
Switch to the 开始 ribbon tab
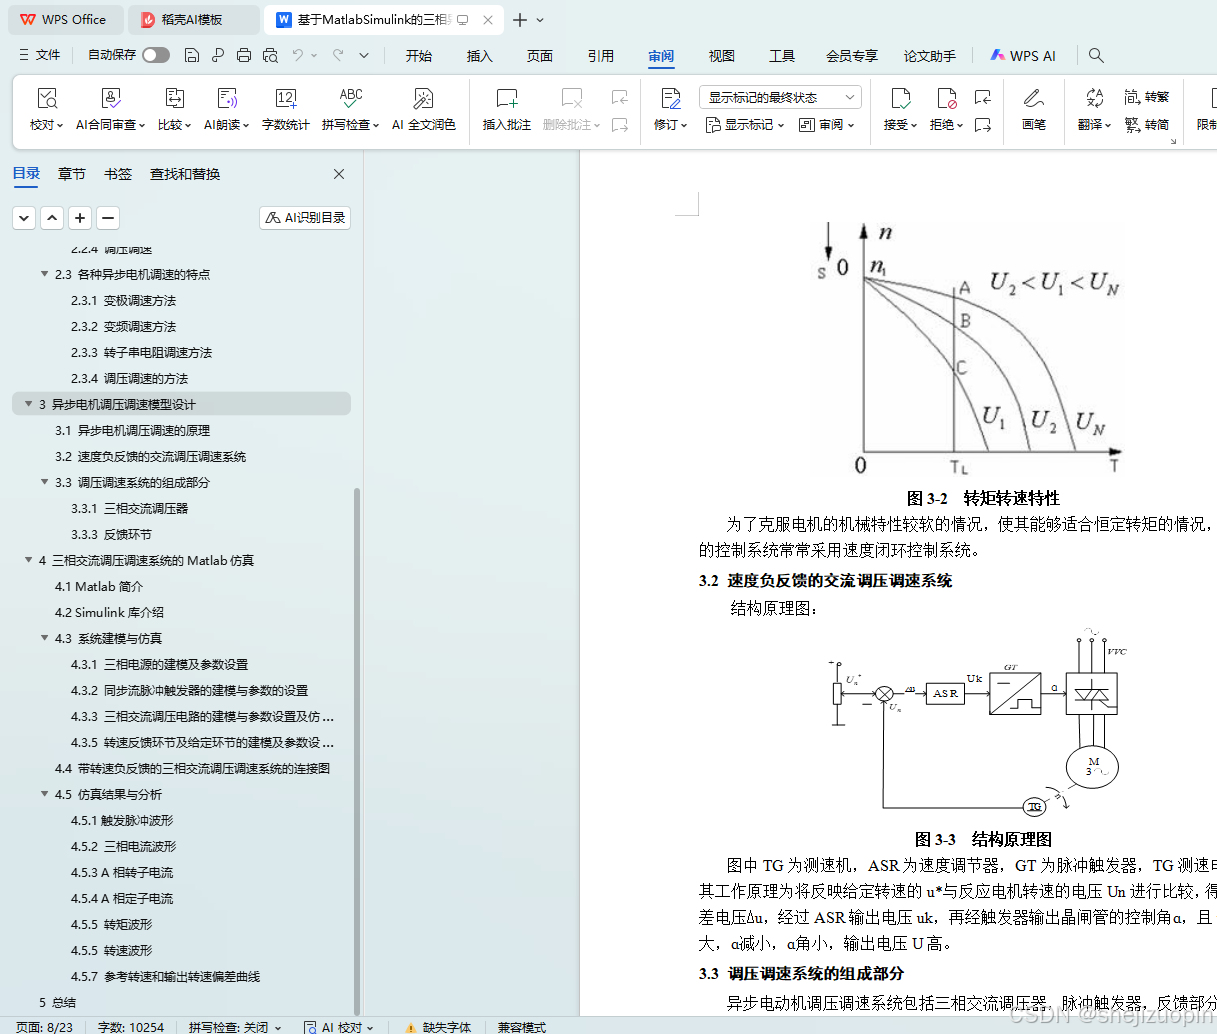tap(419, 56)
